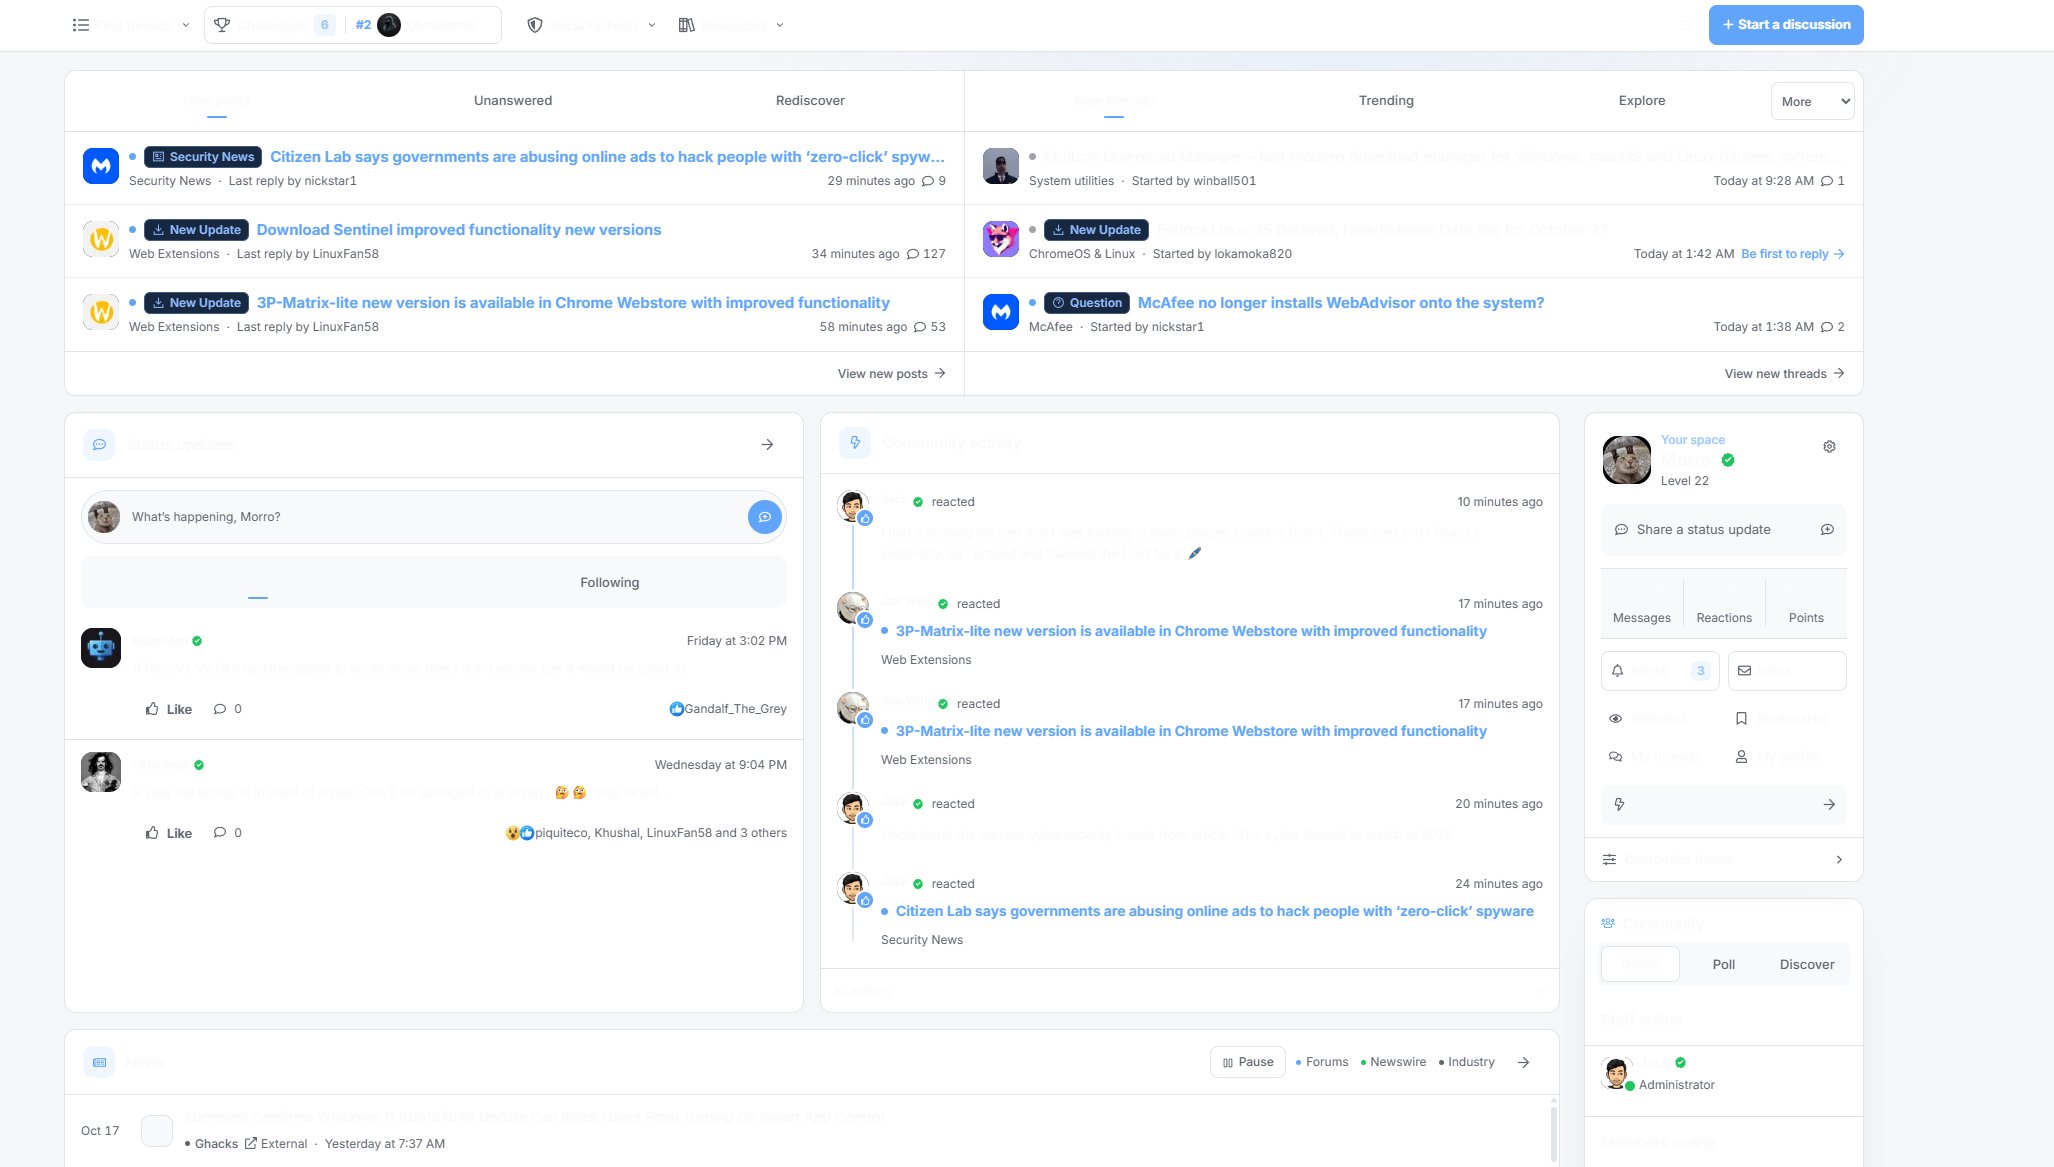2054x1167 pixels.
Task: Click the Status updates arrow icon
Action: point(767,444)
